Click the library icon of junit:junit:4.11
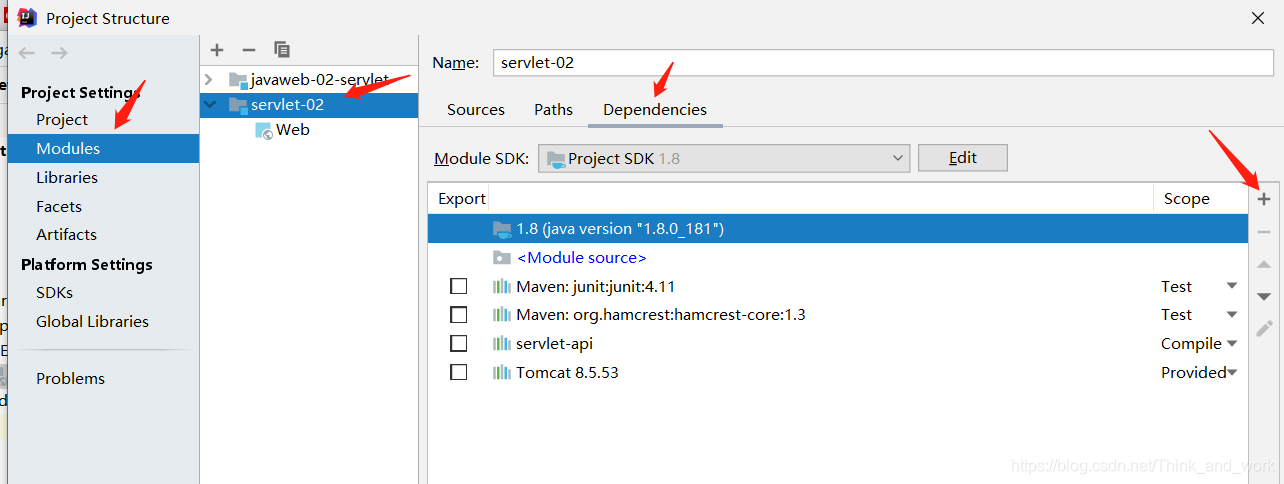The image size is (1284, 484). [x=502, y=286]
